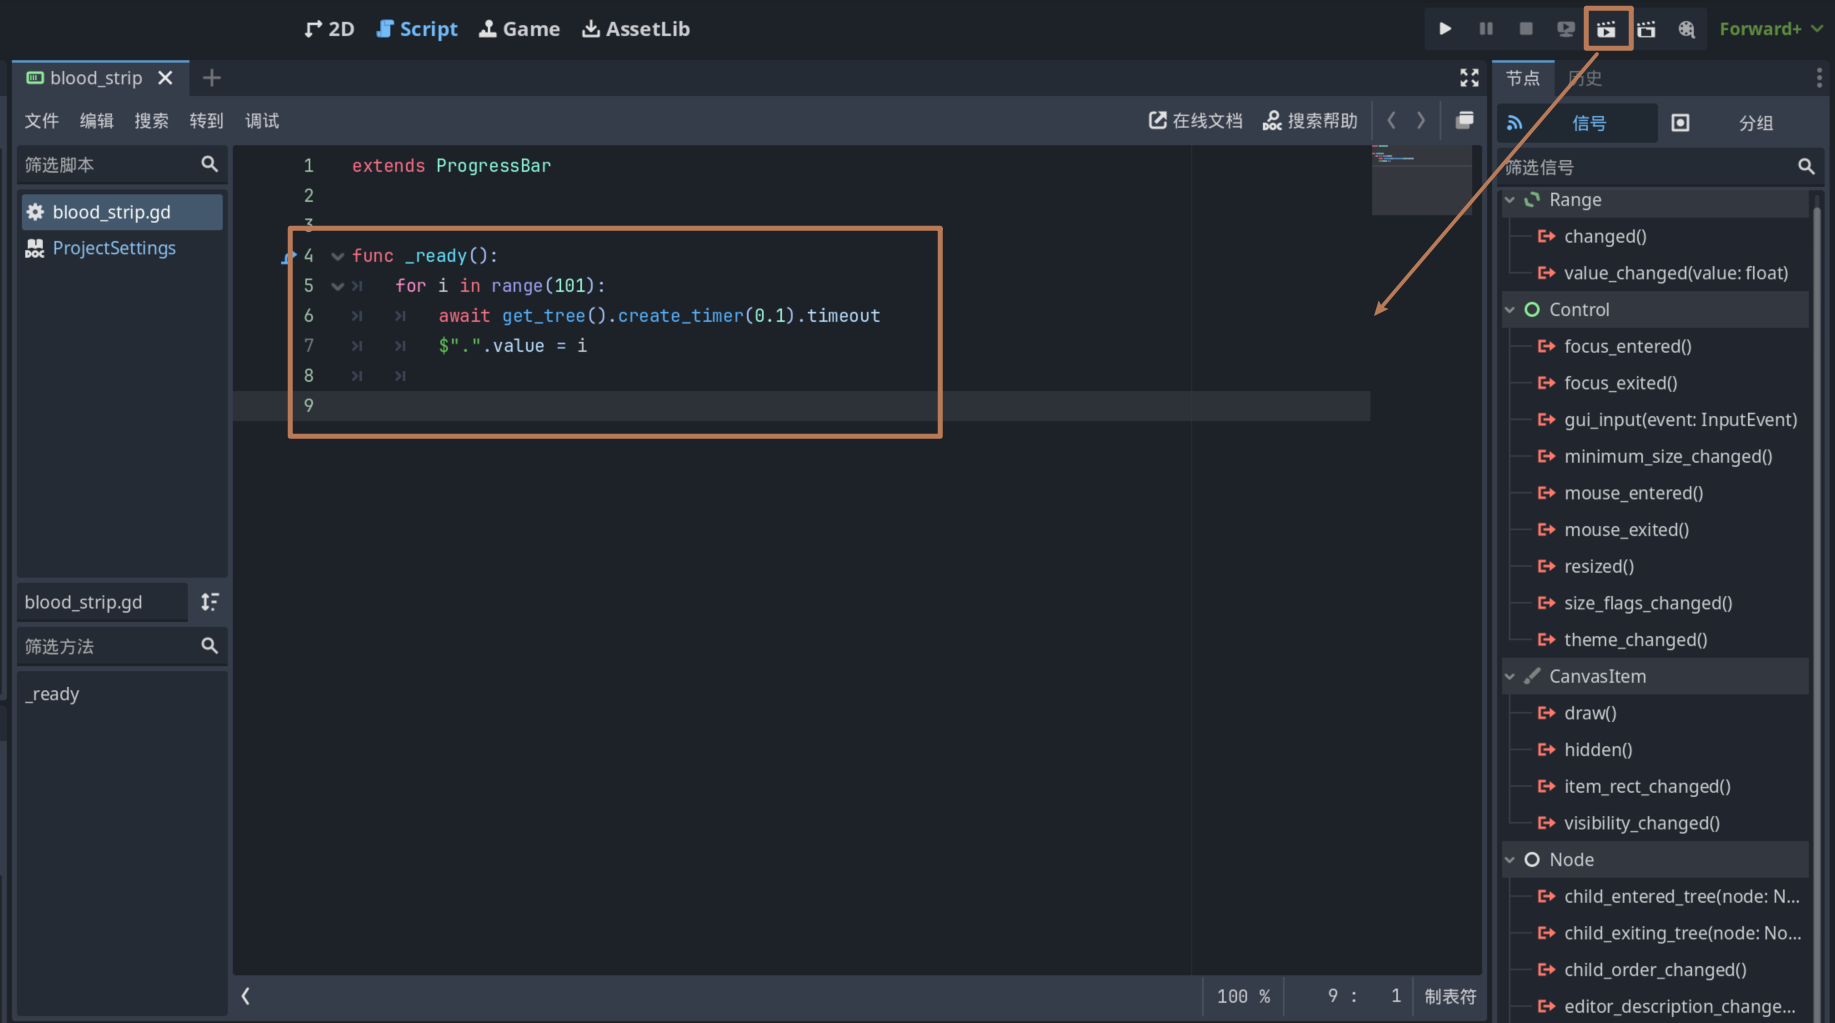Select the child_order_changed() signal
The height and width of the screenshot is (1023, 1835).
click(x=1656, y=970)
